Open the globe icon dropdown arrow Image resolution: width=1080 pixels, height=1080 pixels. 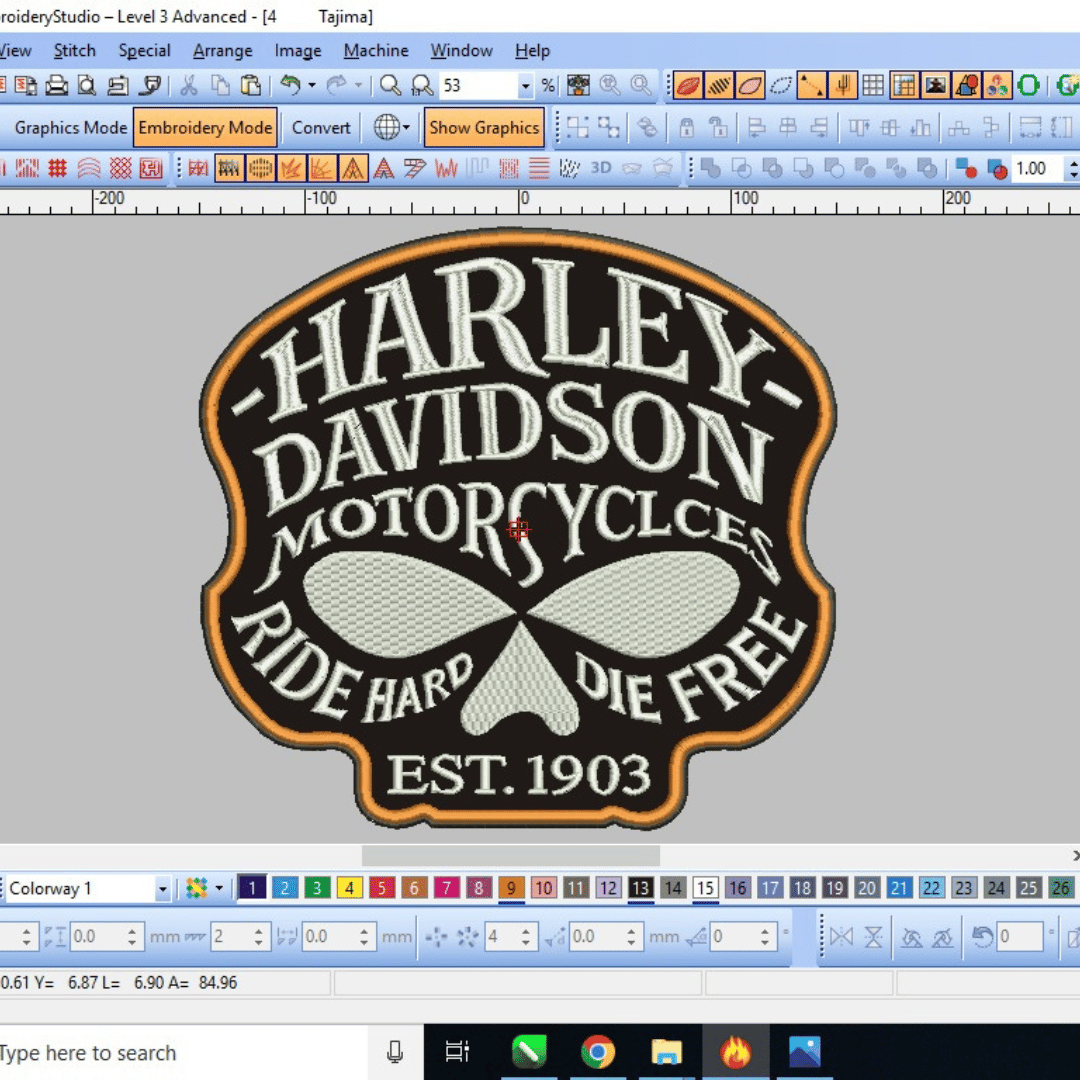point(406,127)
